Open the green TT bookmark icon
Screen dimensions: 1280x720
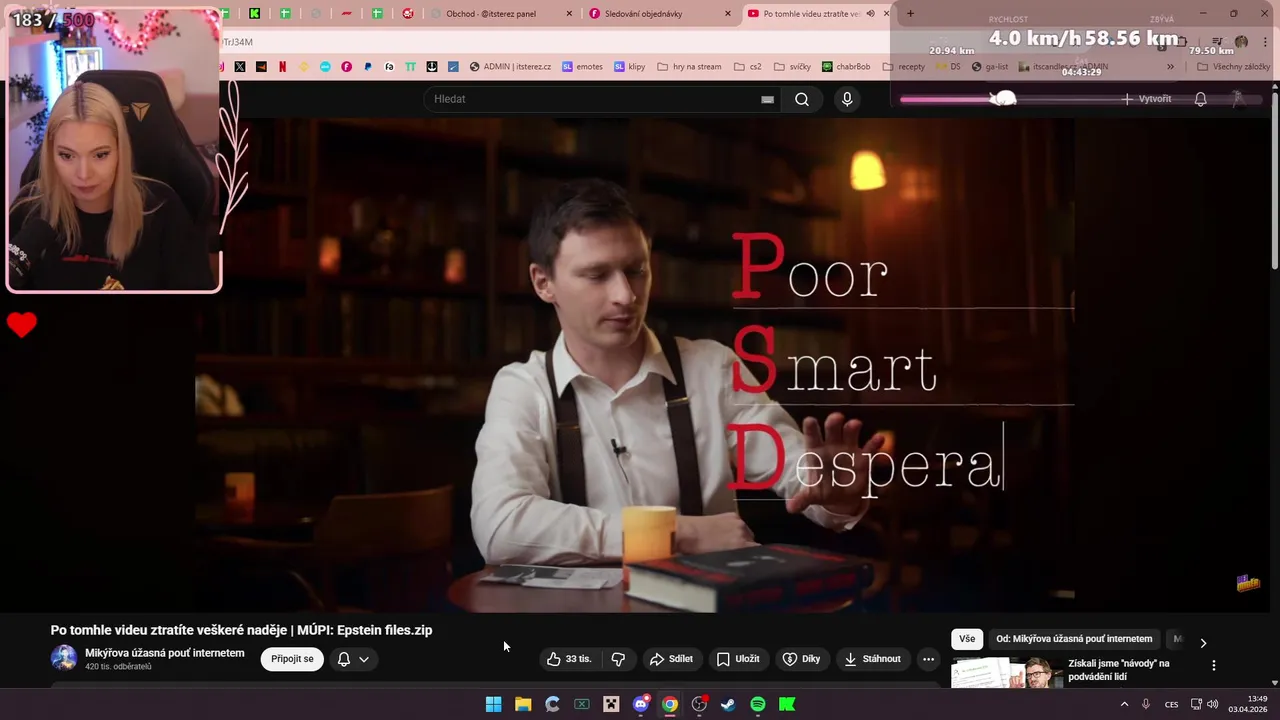(411, 67)
